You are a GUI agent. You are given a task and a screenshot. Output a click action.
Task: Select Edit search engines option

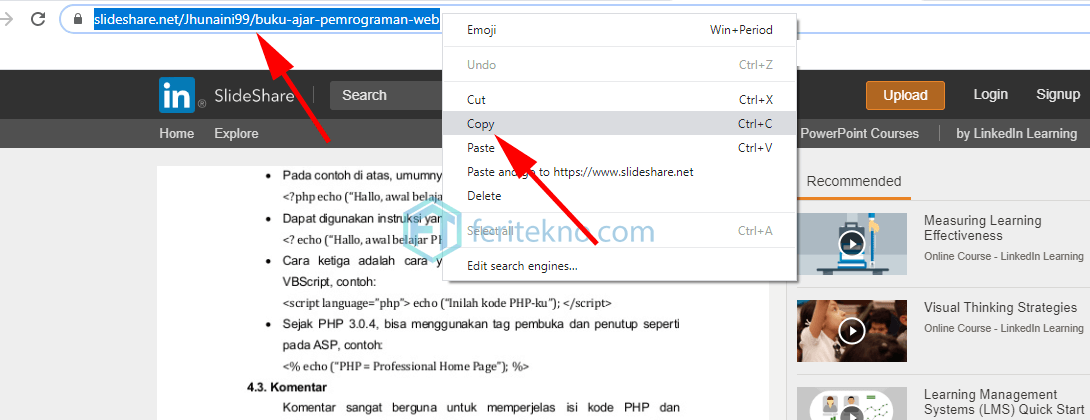pos(620,266)
